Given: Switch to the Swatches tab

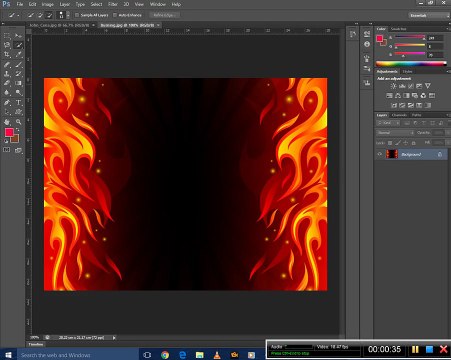Looking at the screenshot, I should click(x=399, y=29).
